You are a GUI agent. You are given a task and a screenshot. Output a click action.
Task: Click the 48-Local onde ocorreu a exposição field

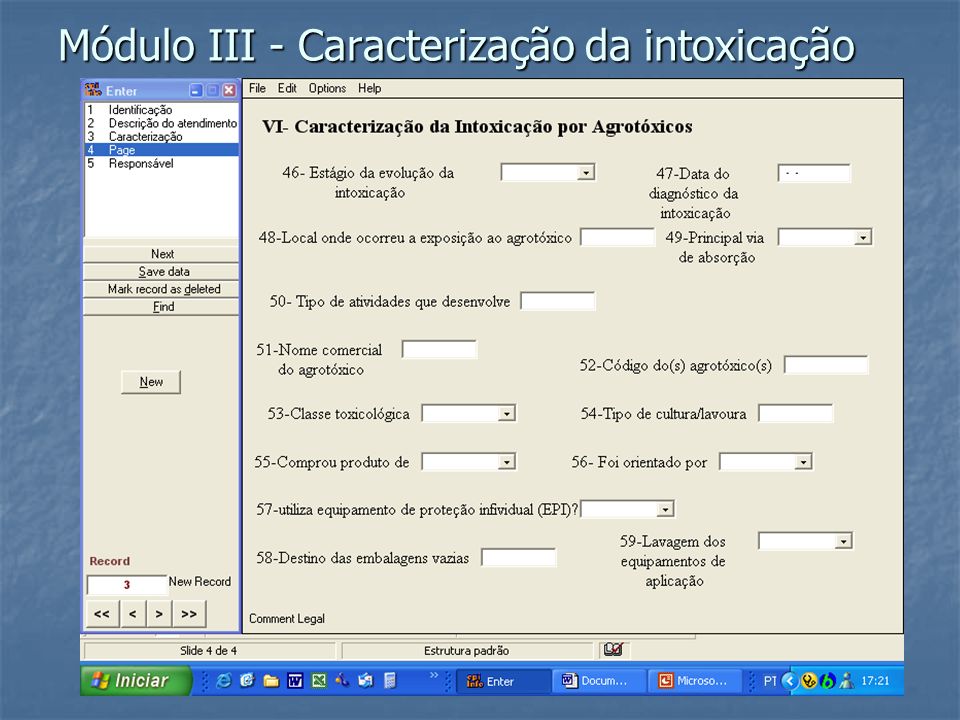point(617,238)
